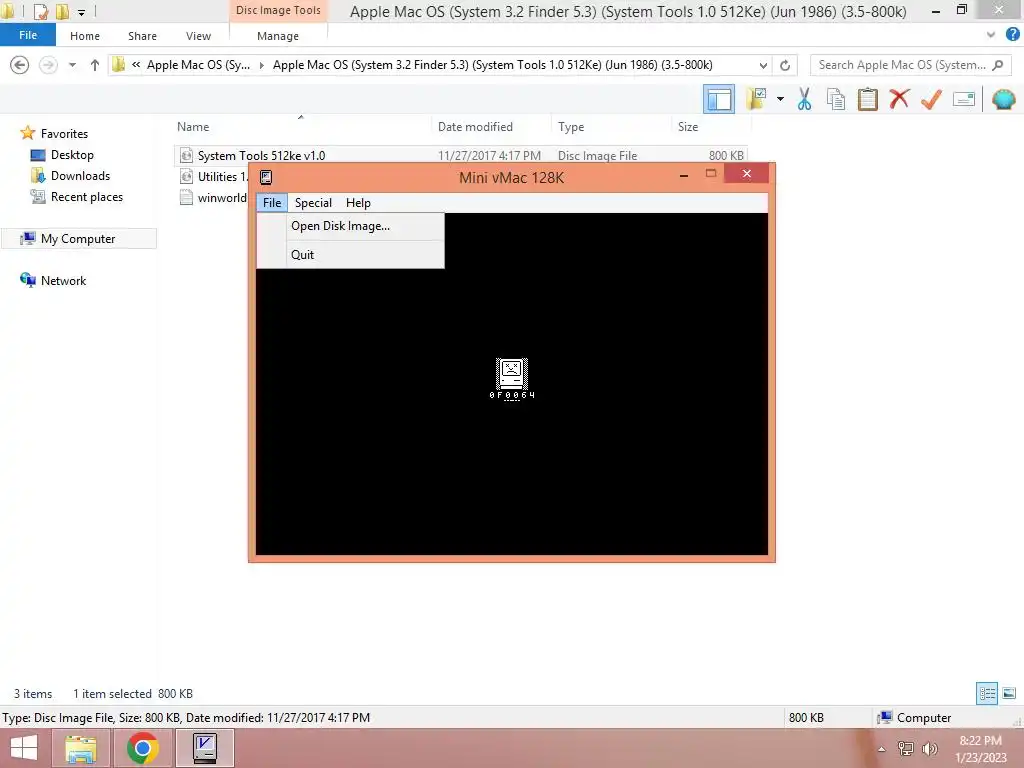Viewport: 1024px width, 768px height.
Task: Click the Rename label icon
Action: pyautogui.click(x=964, y=99)
